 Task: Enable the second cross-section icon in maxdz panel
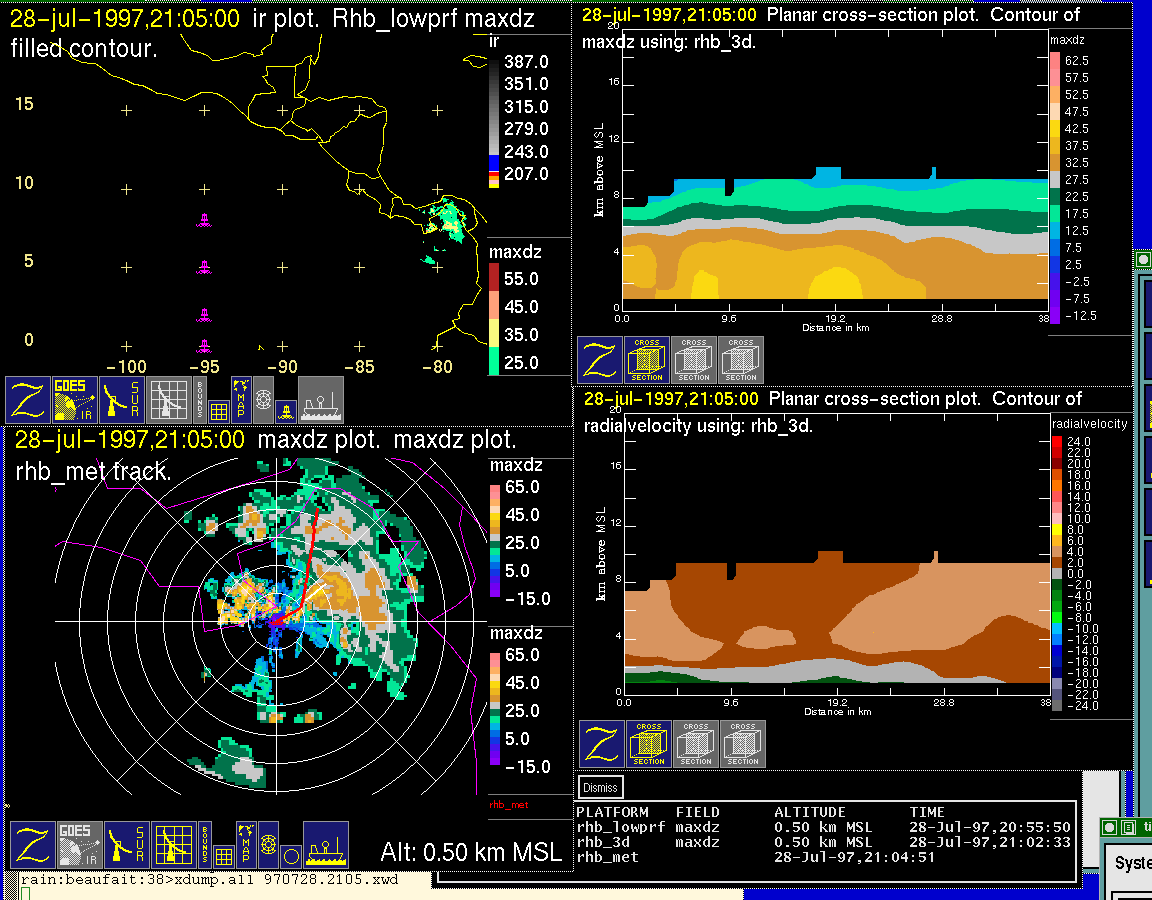coord(694,360)
